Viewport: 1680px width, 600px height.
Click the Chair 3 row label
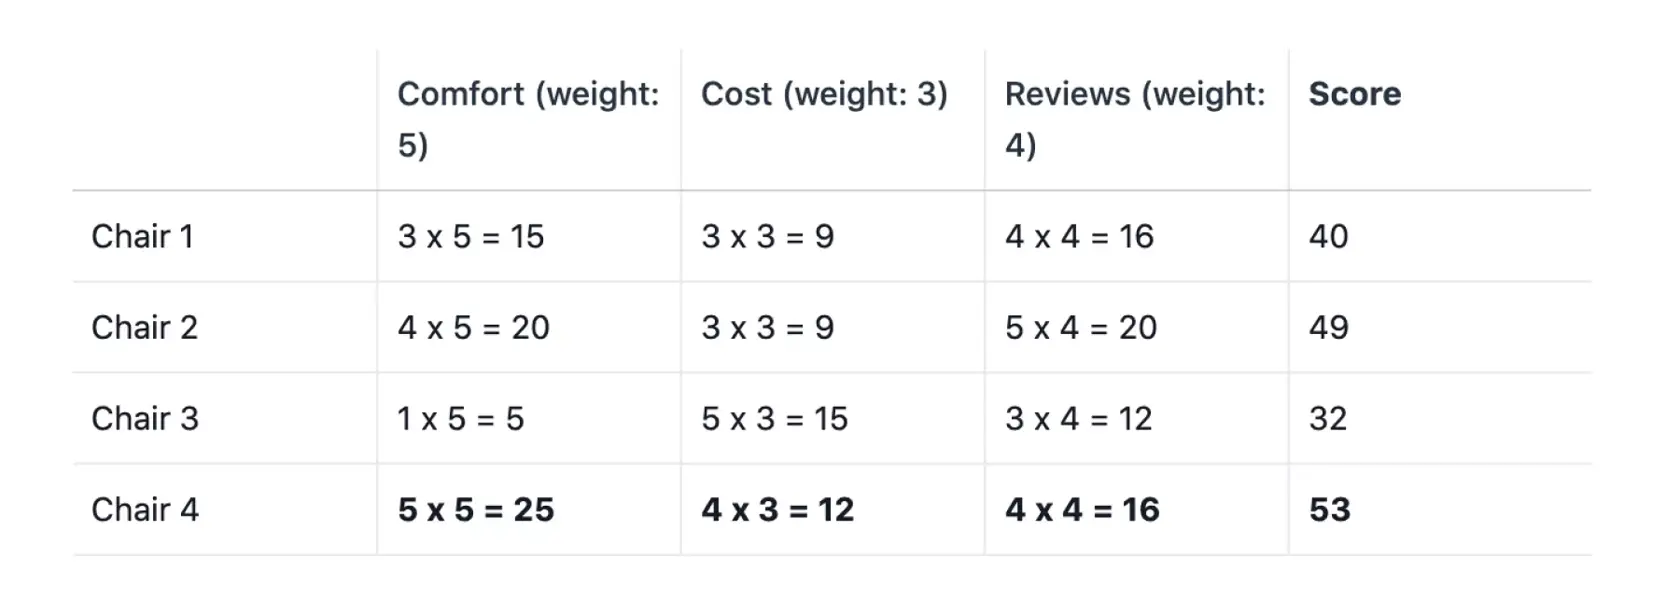click(145, 419)
